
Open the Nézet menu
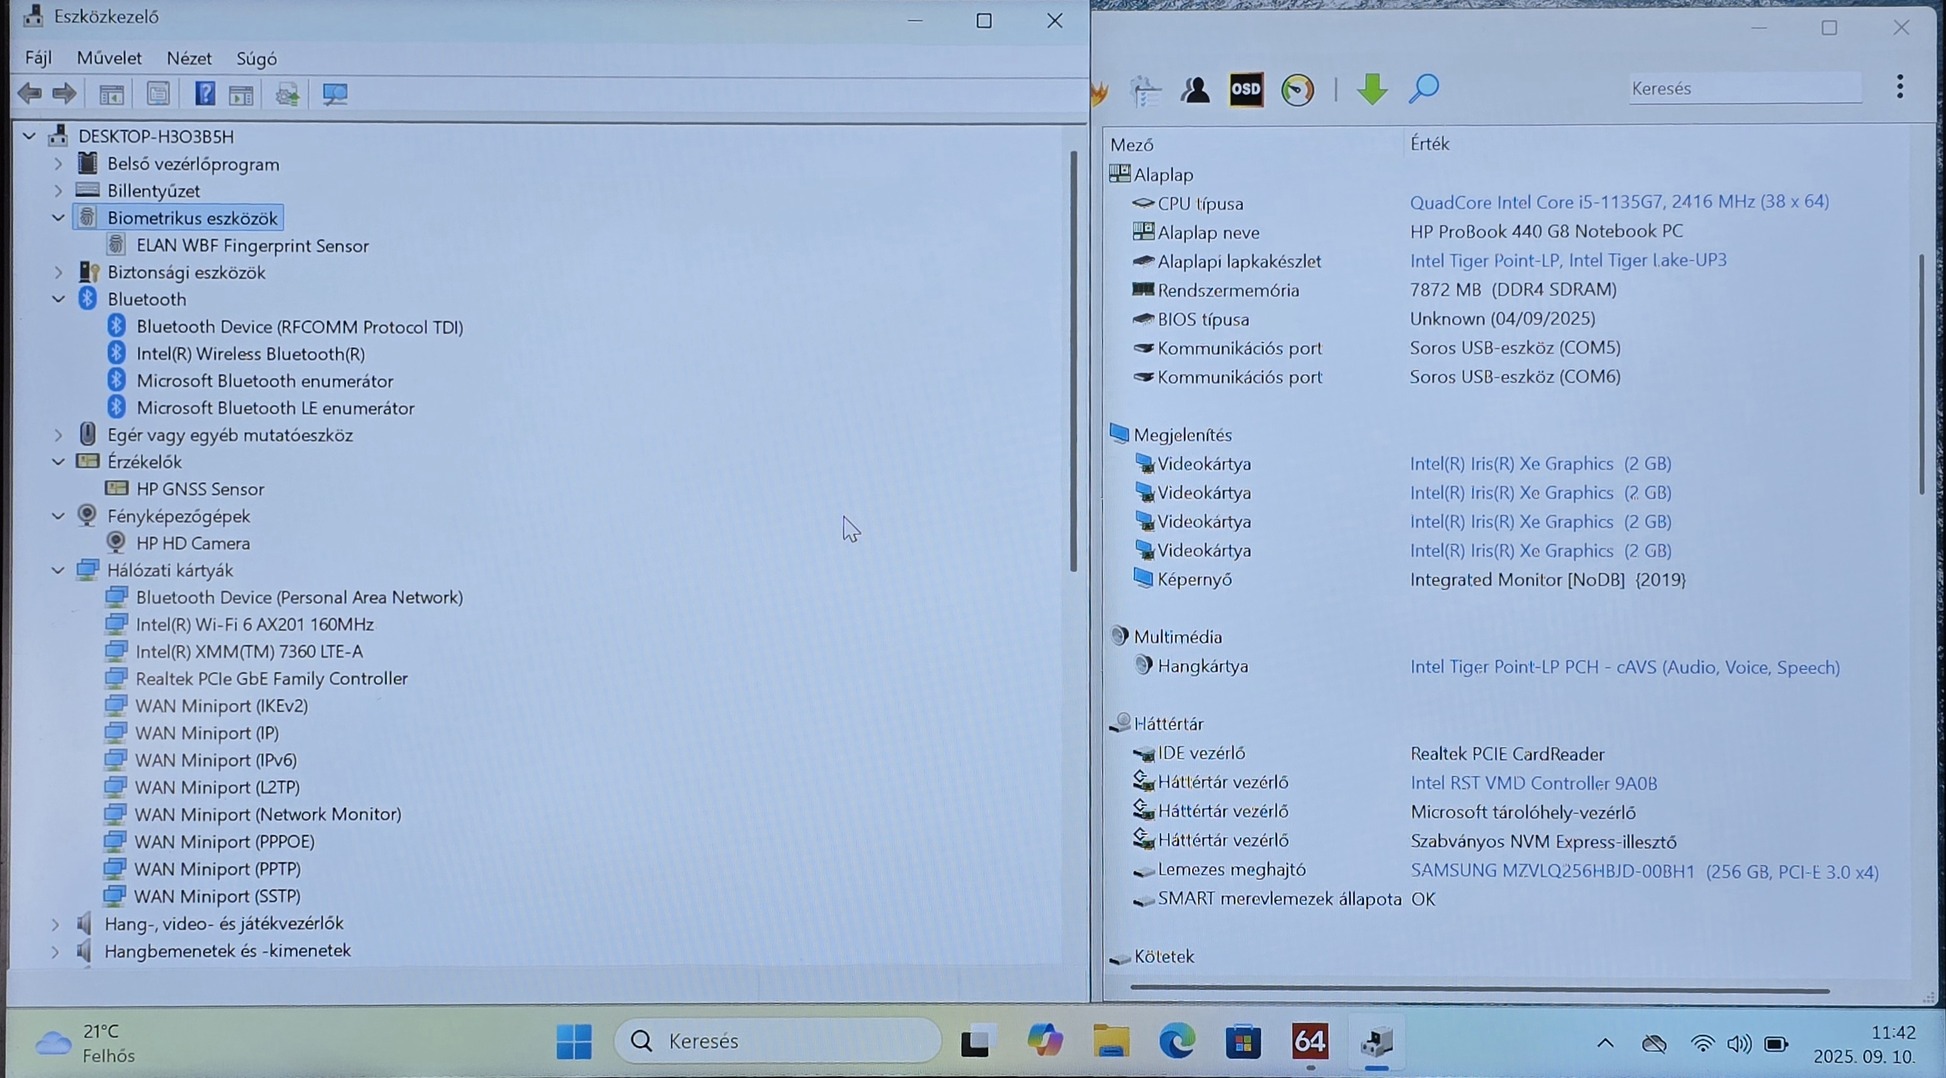pyautogui.click(x=189, y=58)
